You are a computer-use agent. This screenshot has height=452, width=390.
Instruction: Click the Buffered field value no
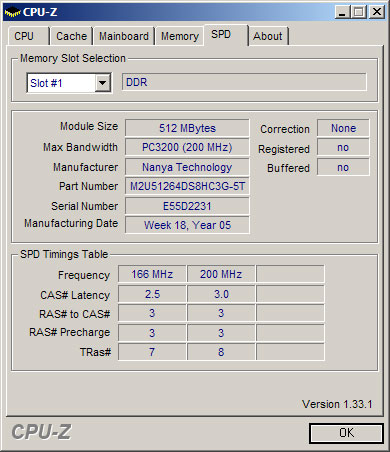(x=343, y=167)
